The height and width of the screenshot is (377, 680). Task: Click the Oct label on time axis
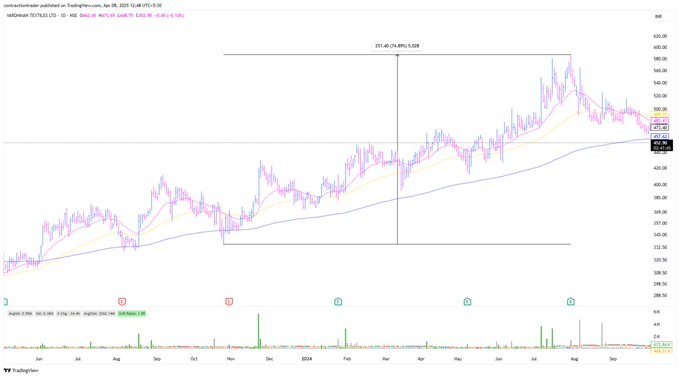(x=194, y=359)
